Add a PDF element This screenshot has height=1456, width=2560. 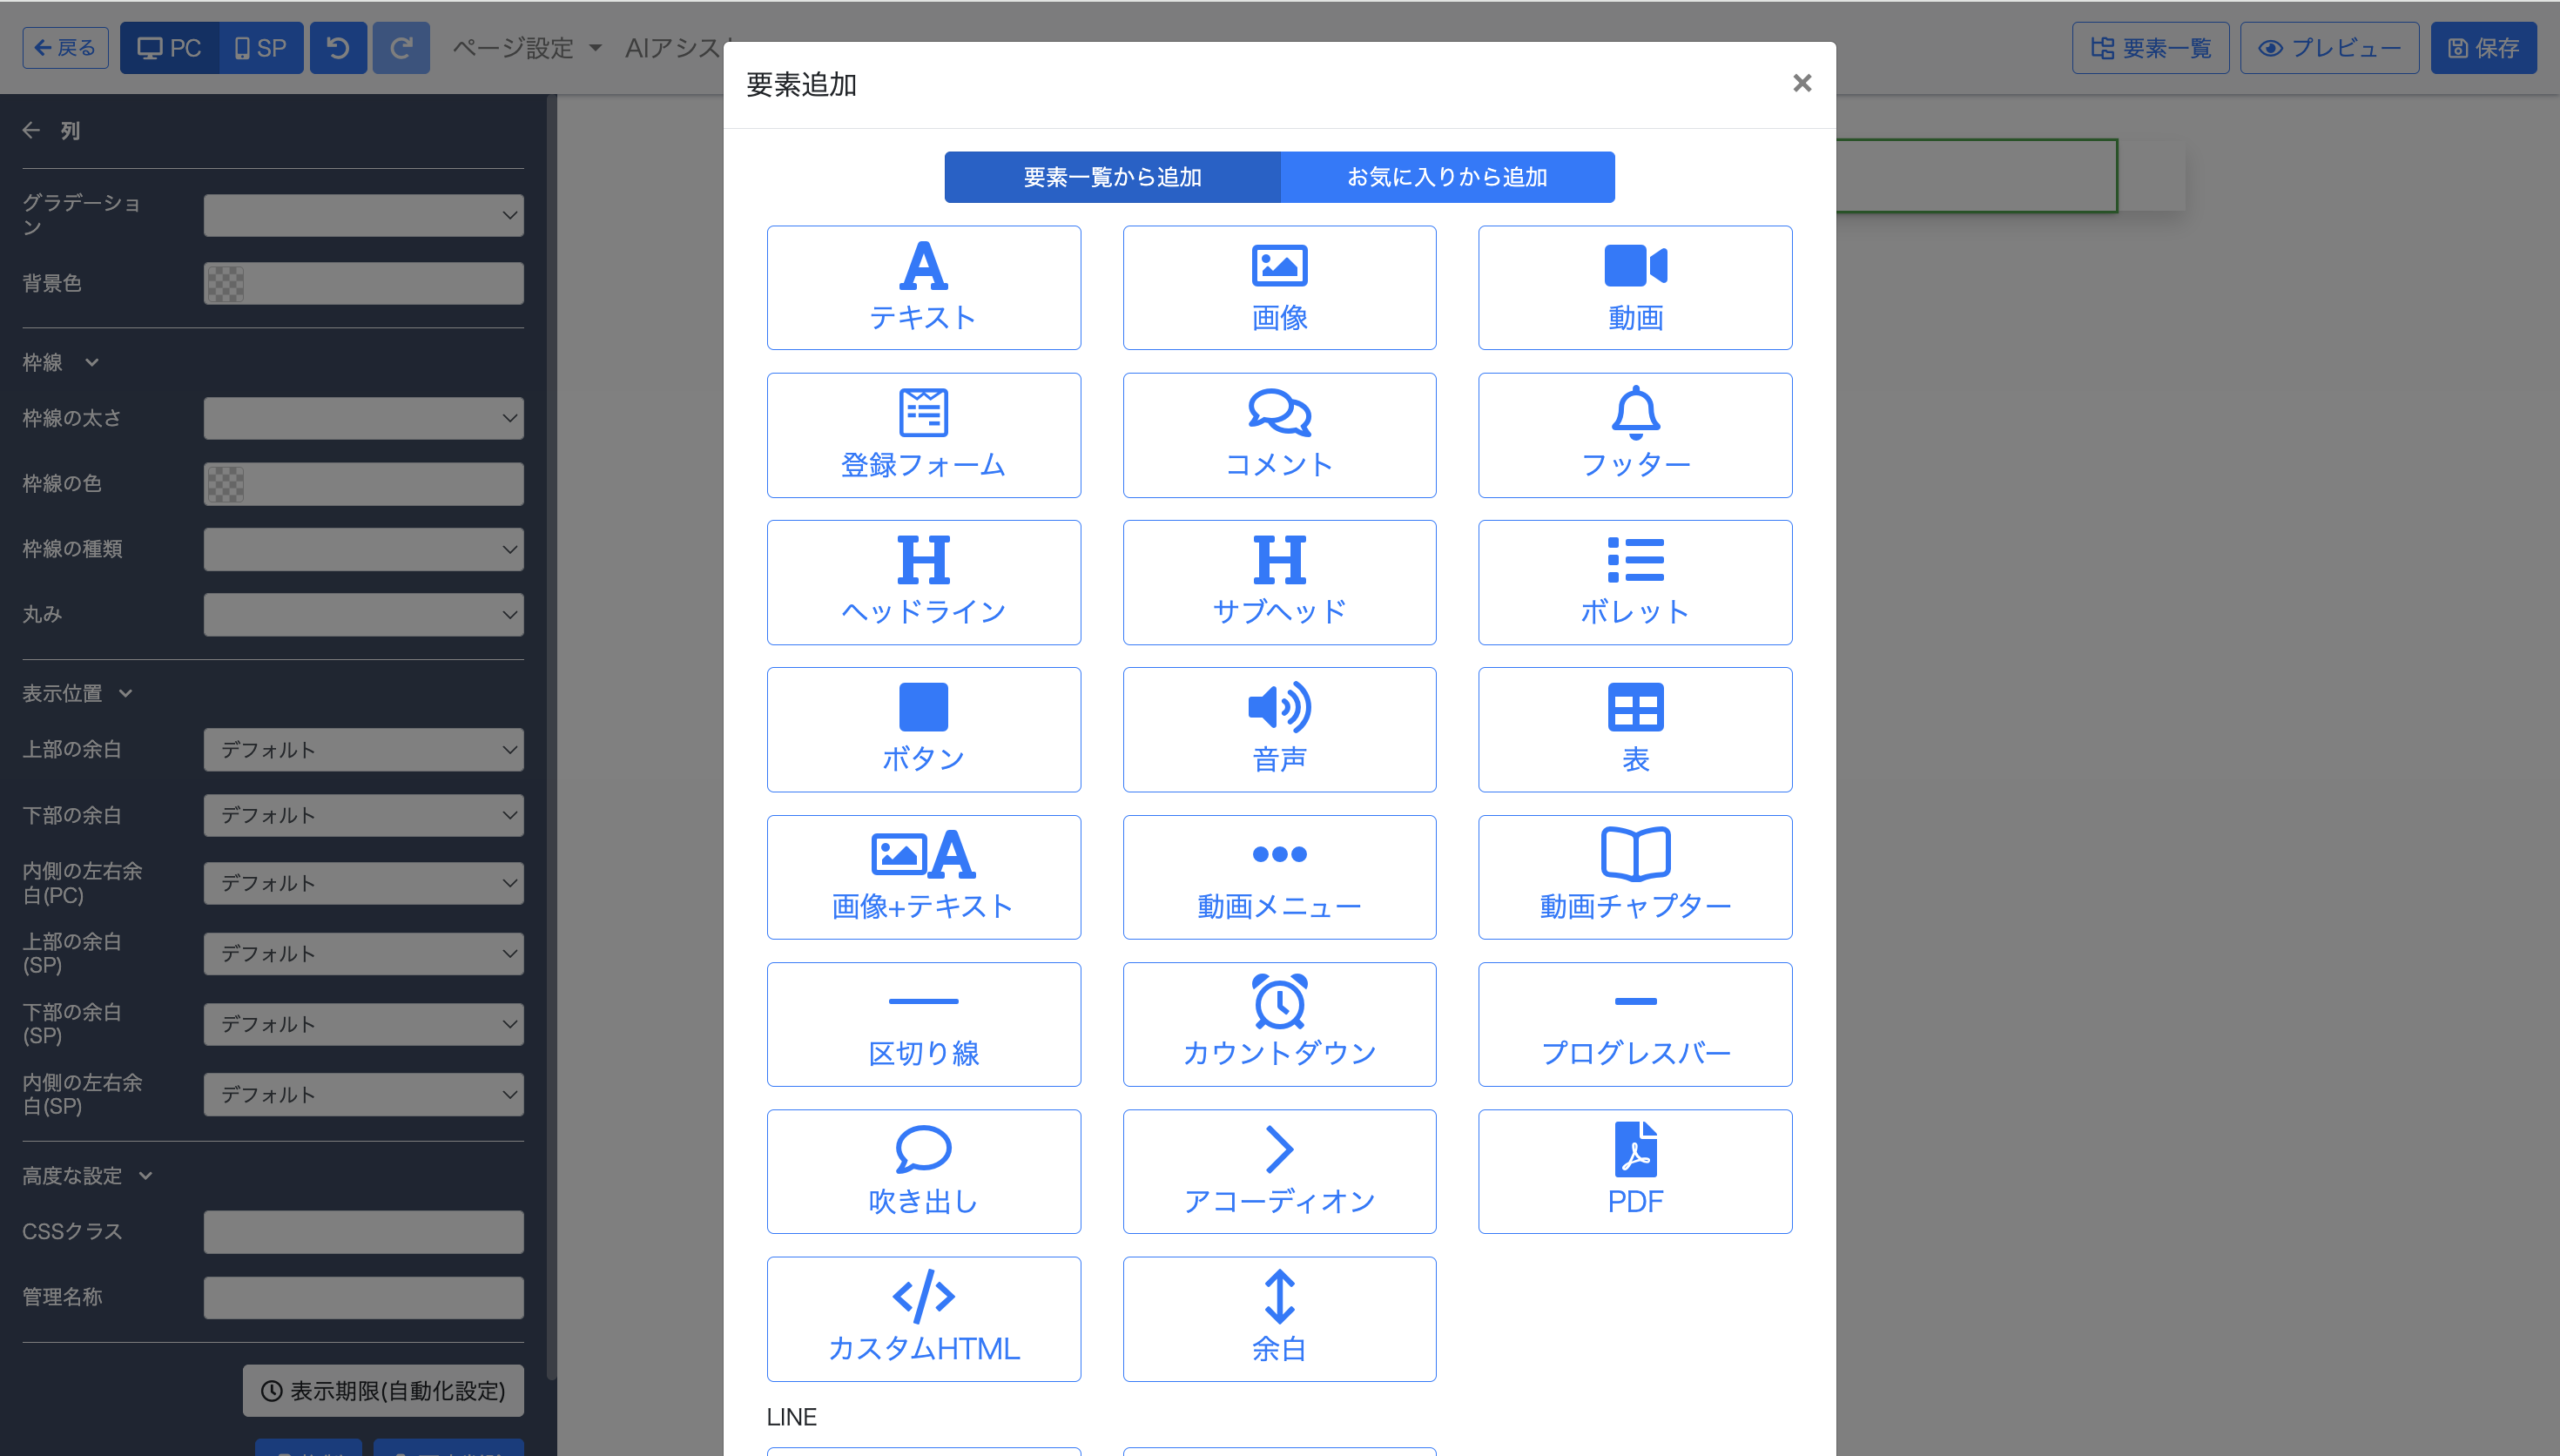[x=1634, y=1170]
